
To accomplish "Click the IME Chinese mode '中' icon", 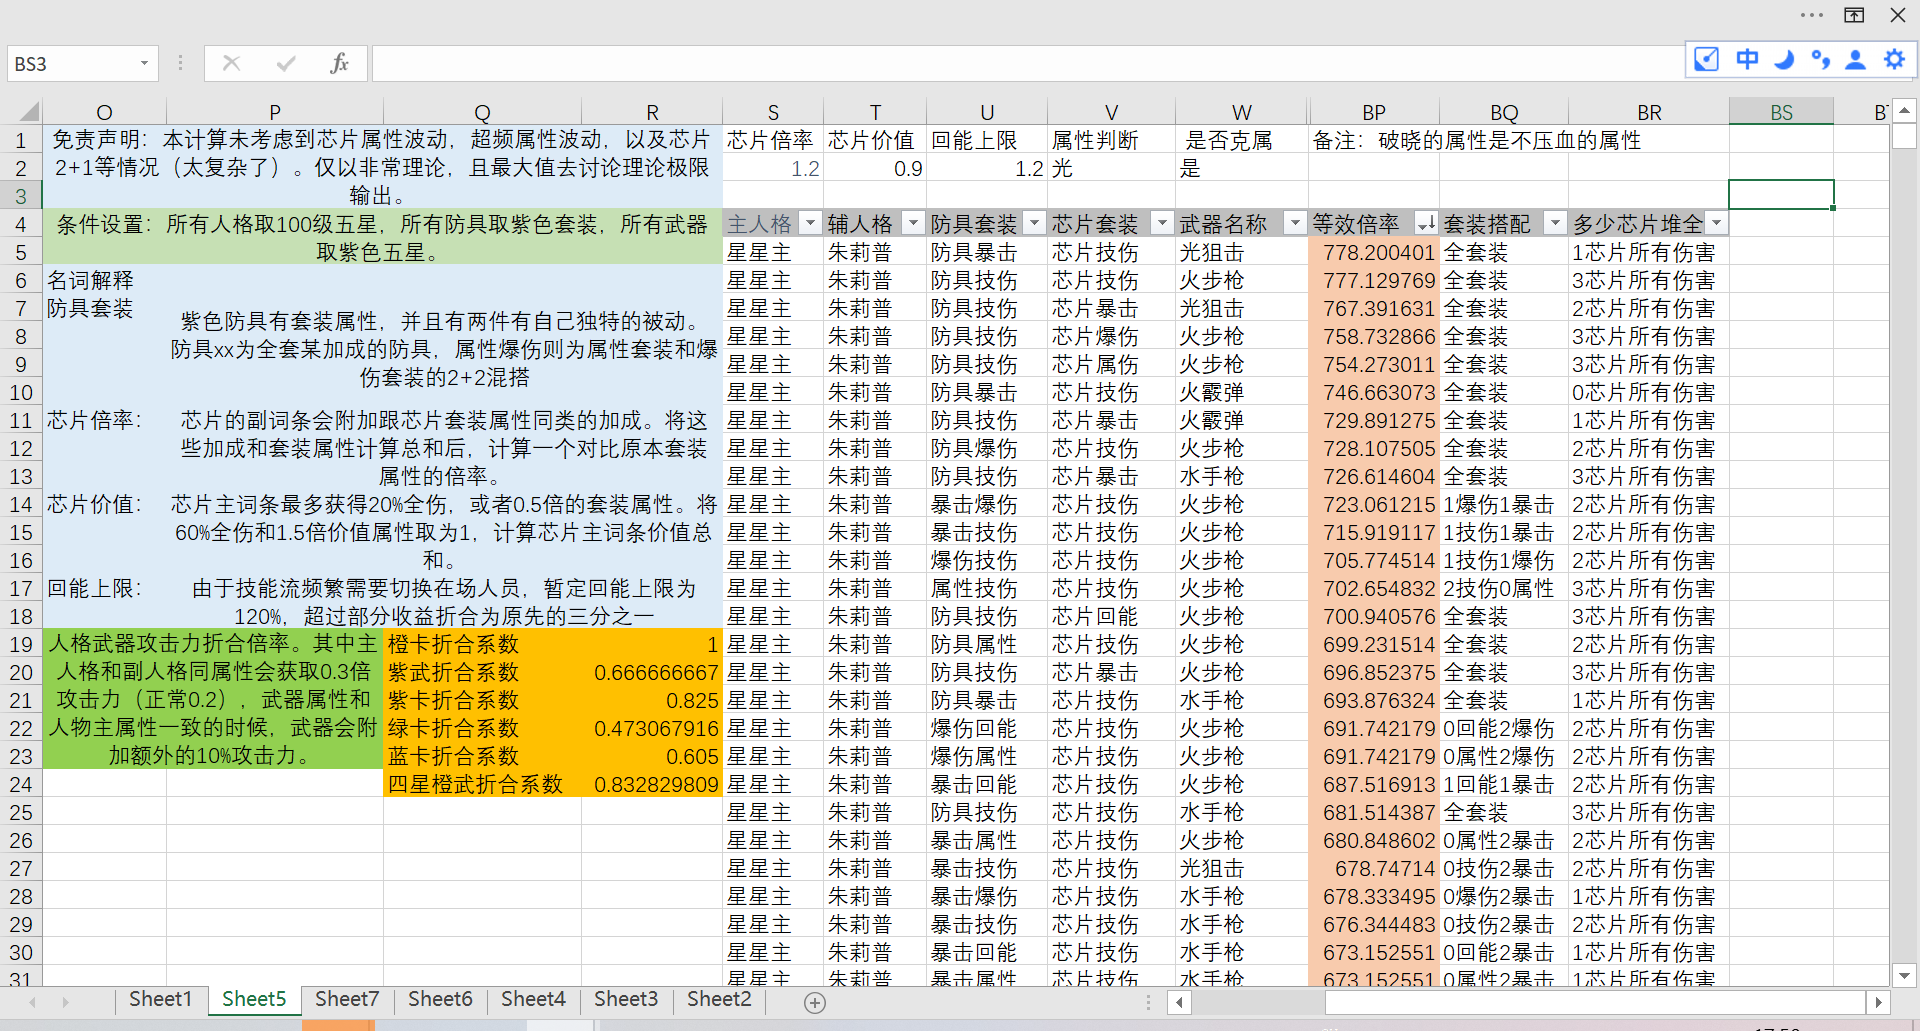I will tap(1747, 60).
